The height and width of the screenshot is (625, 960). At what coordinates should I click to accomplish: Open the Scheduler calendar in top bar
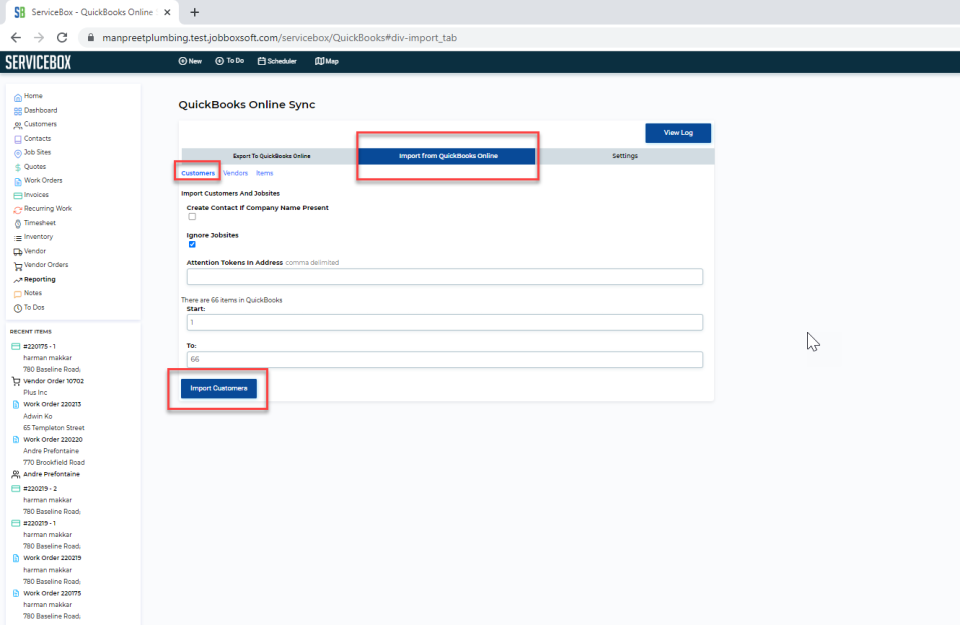(x=277, y=61)
